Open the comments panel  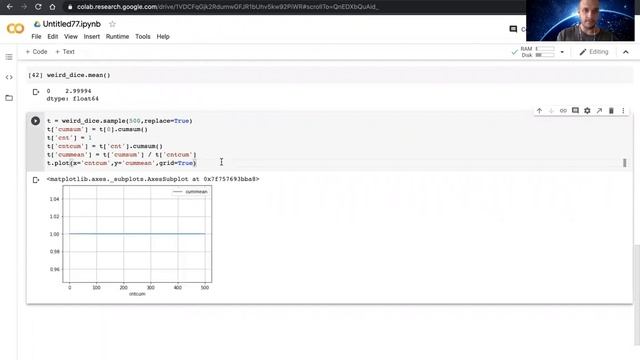click(x=513, y=29)
